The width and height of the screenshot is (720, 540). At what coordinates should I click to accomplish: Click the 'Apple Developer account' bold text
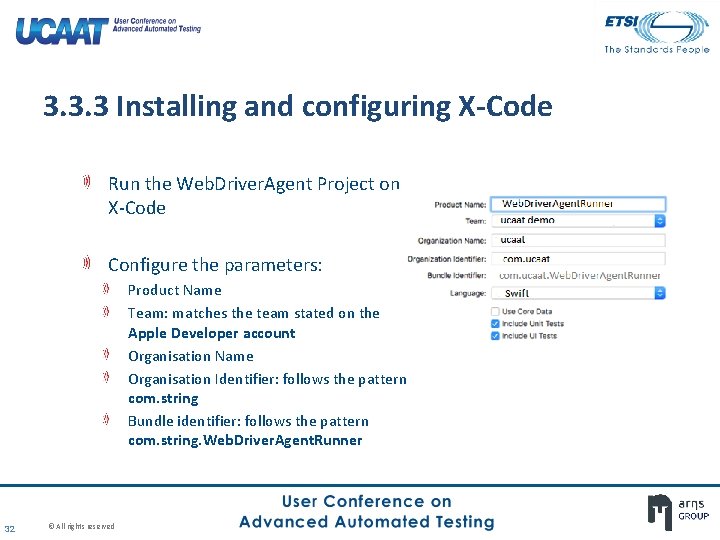[x=212, y=333]
